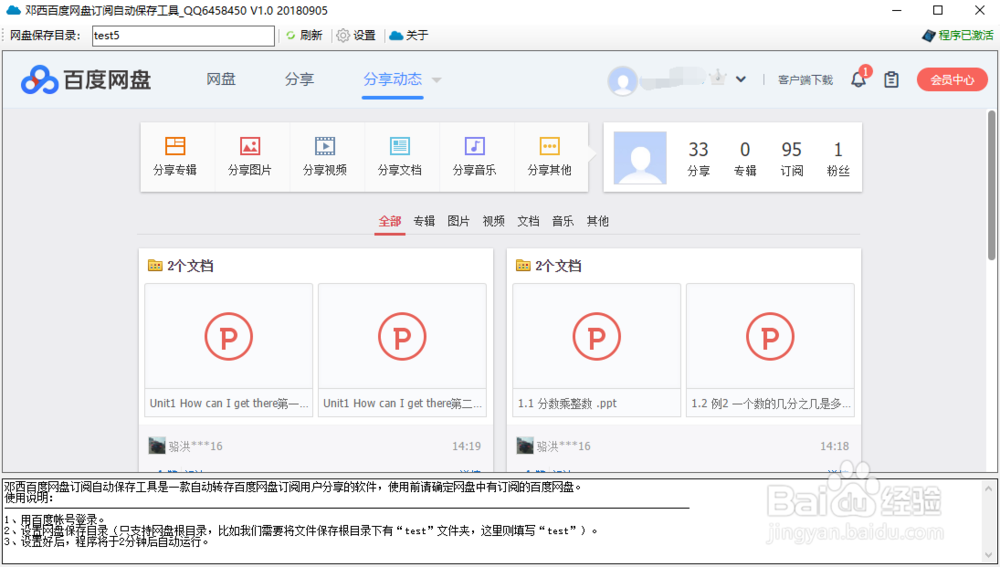Image resolution: width=1000 pixels, height=567 pixels.
Task: Click the 网盘保存目录 input field
Action: (183, 36)
